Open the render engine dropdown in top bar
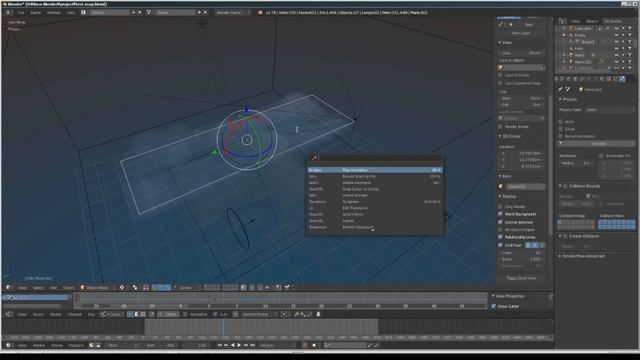Screen dimensions: 640x360 coord(233,12)
